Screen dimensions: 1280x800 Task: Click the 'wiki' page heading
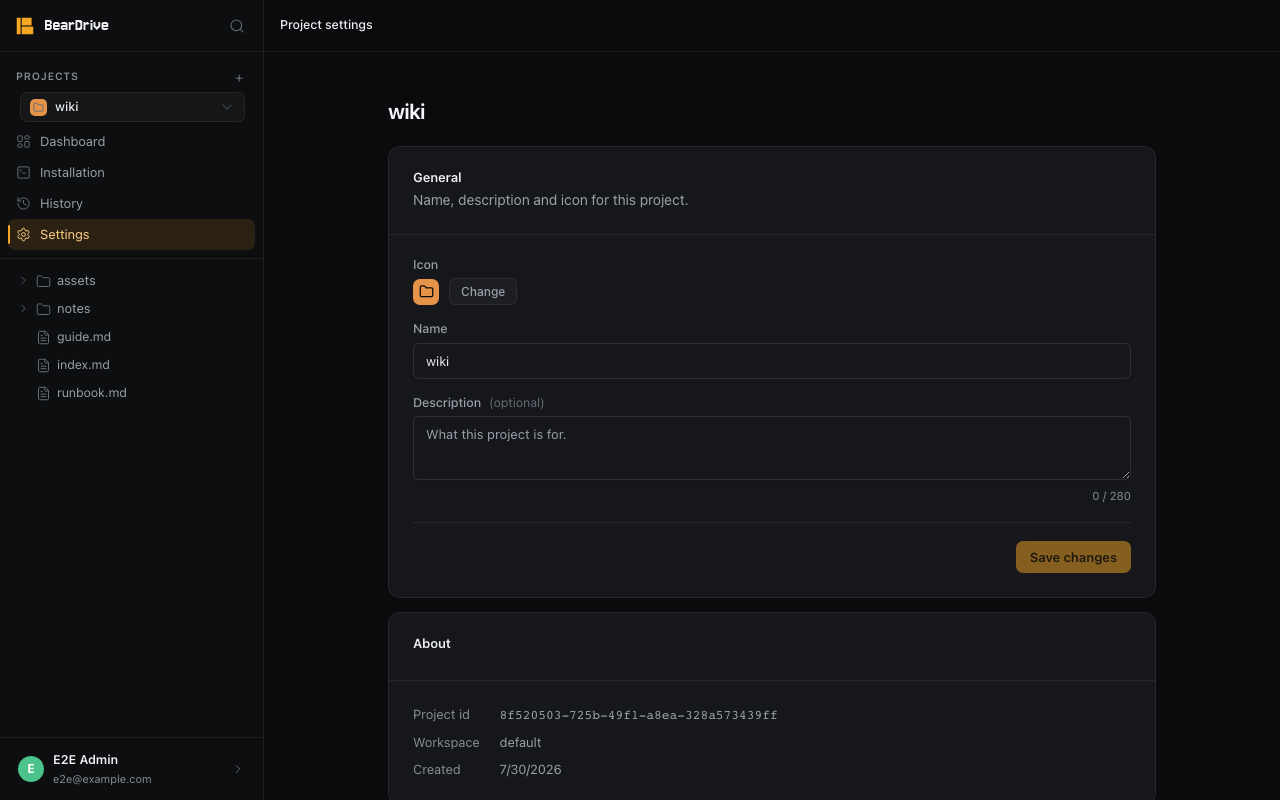[407, 111]
